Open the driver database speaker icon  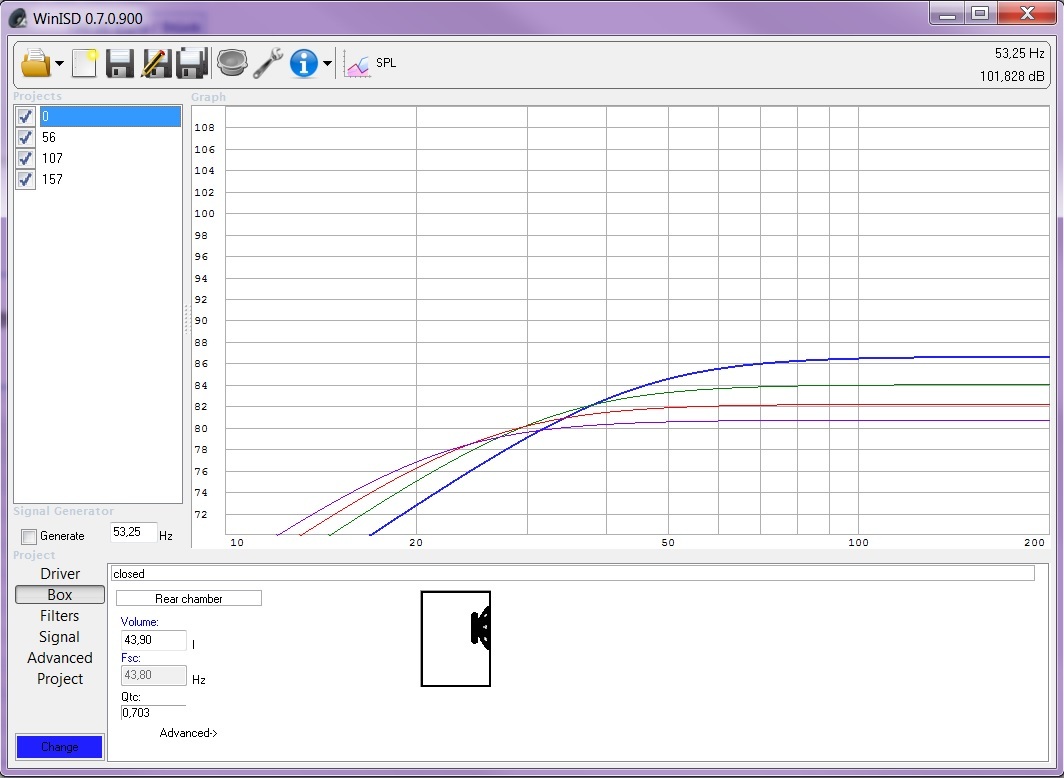pyautogui.click(x=231, y=63)
